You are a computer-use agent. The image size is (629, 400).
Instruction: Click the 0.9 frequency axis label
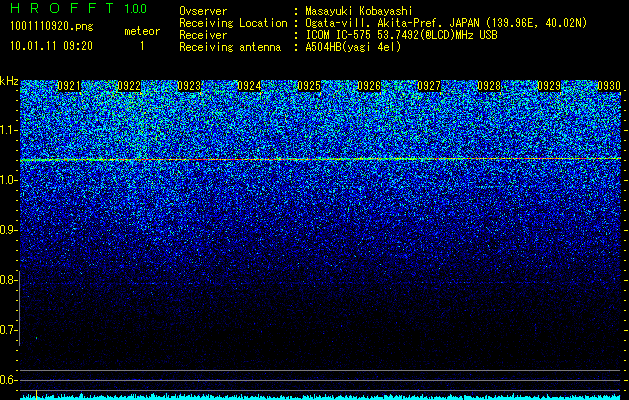8,230
